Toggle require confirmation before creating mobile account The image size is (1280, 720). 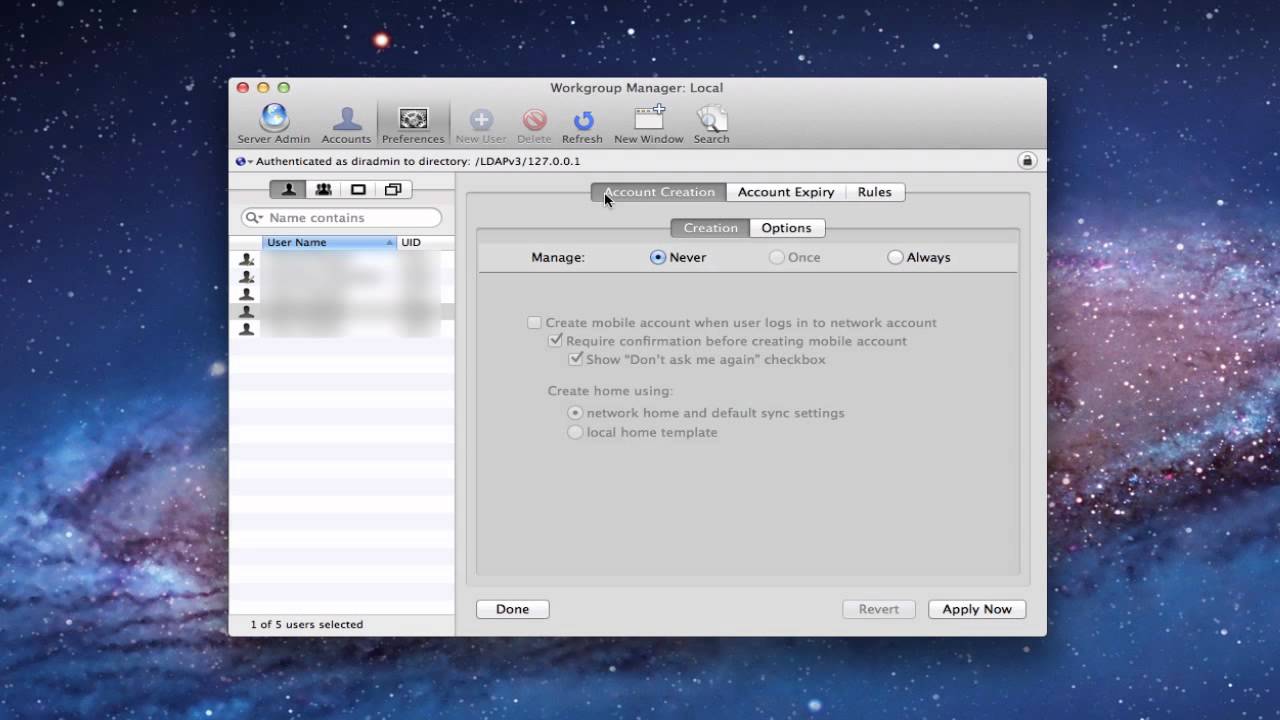(x=556, y=341)
